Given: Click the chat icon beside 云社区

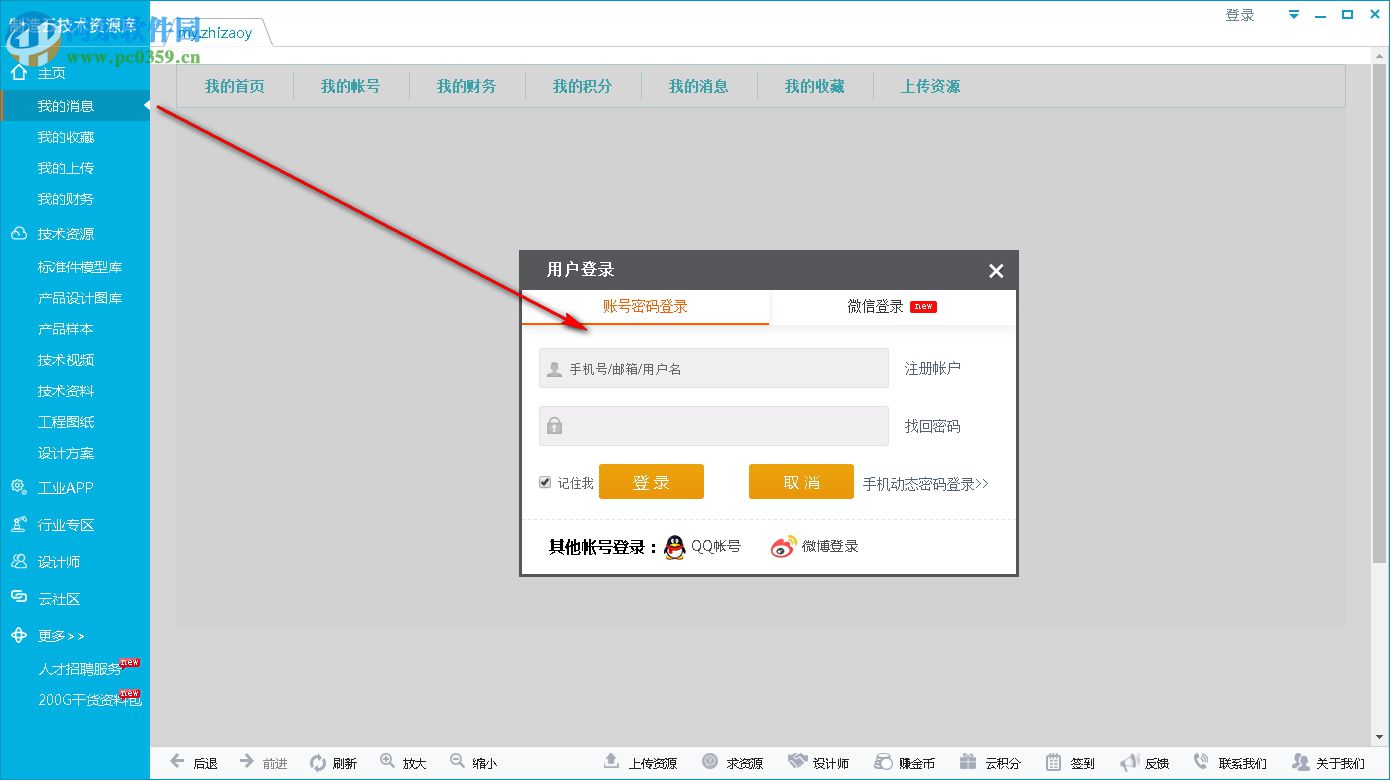Looking at the screenshot, I should coord(19,599).
